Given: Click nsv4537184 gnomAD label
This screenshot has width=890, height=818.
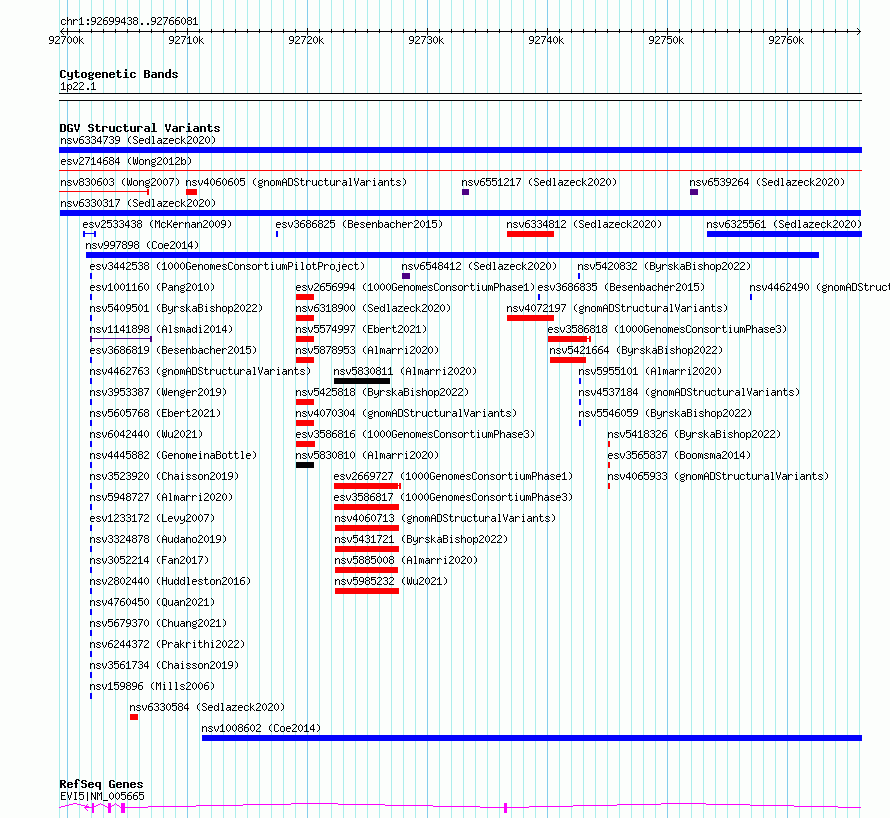Looking at the screenshot, I should coord(689,392).
